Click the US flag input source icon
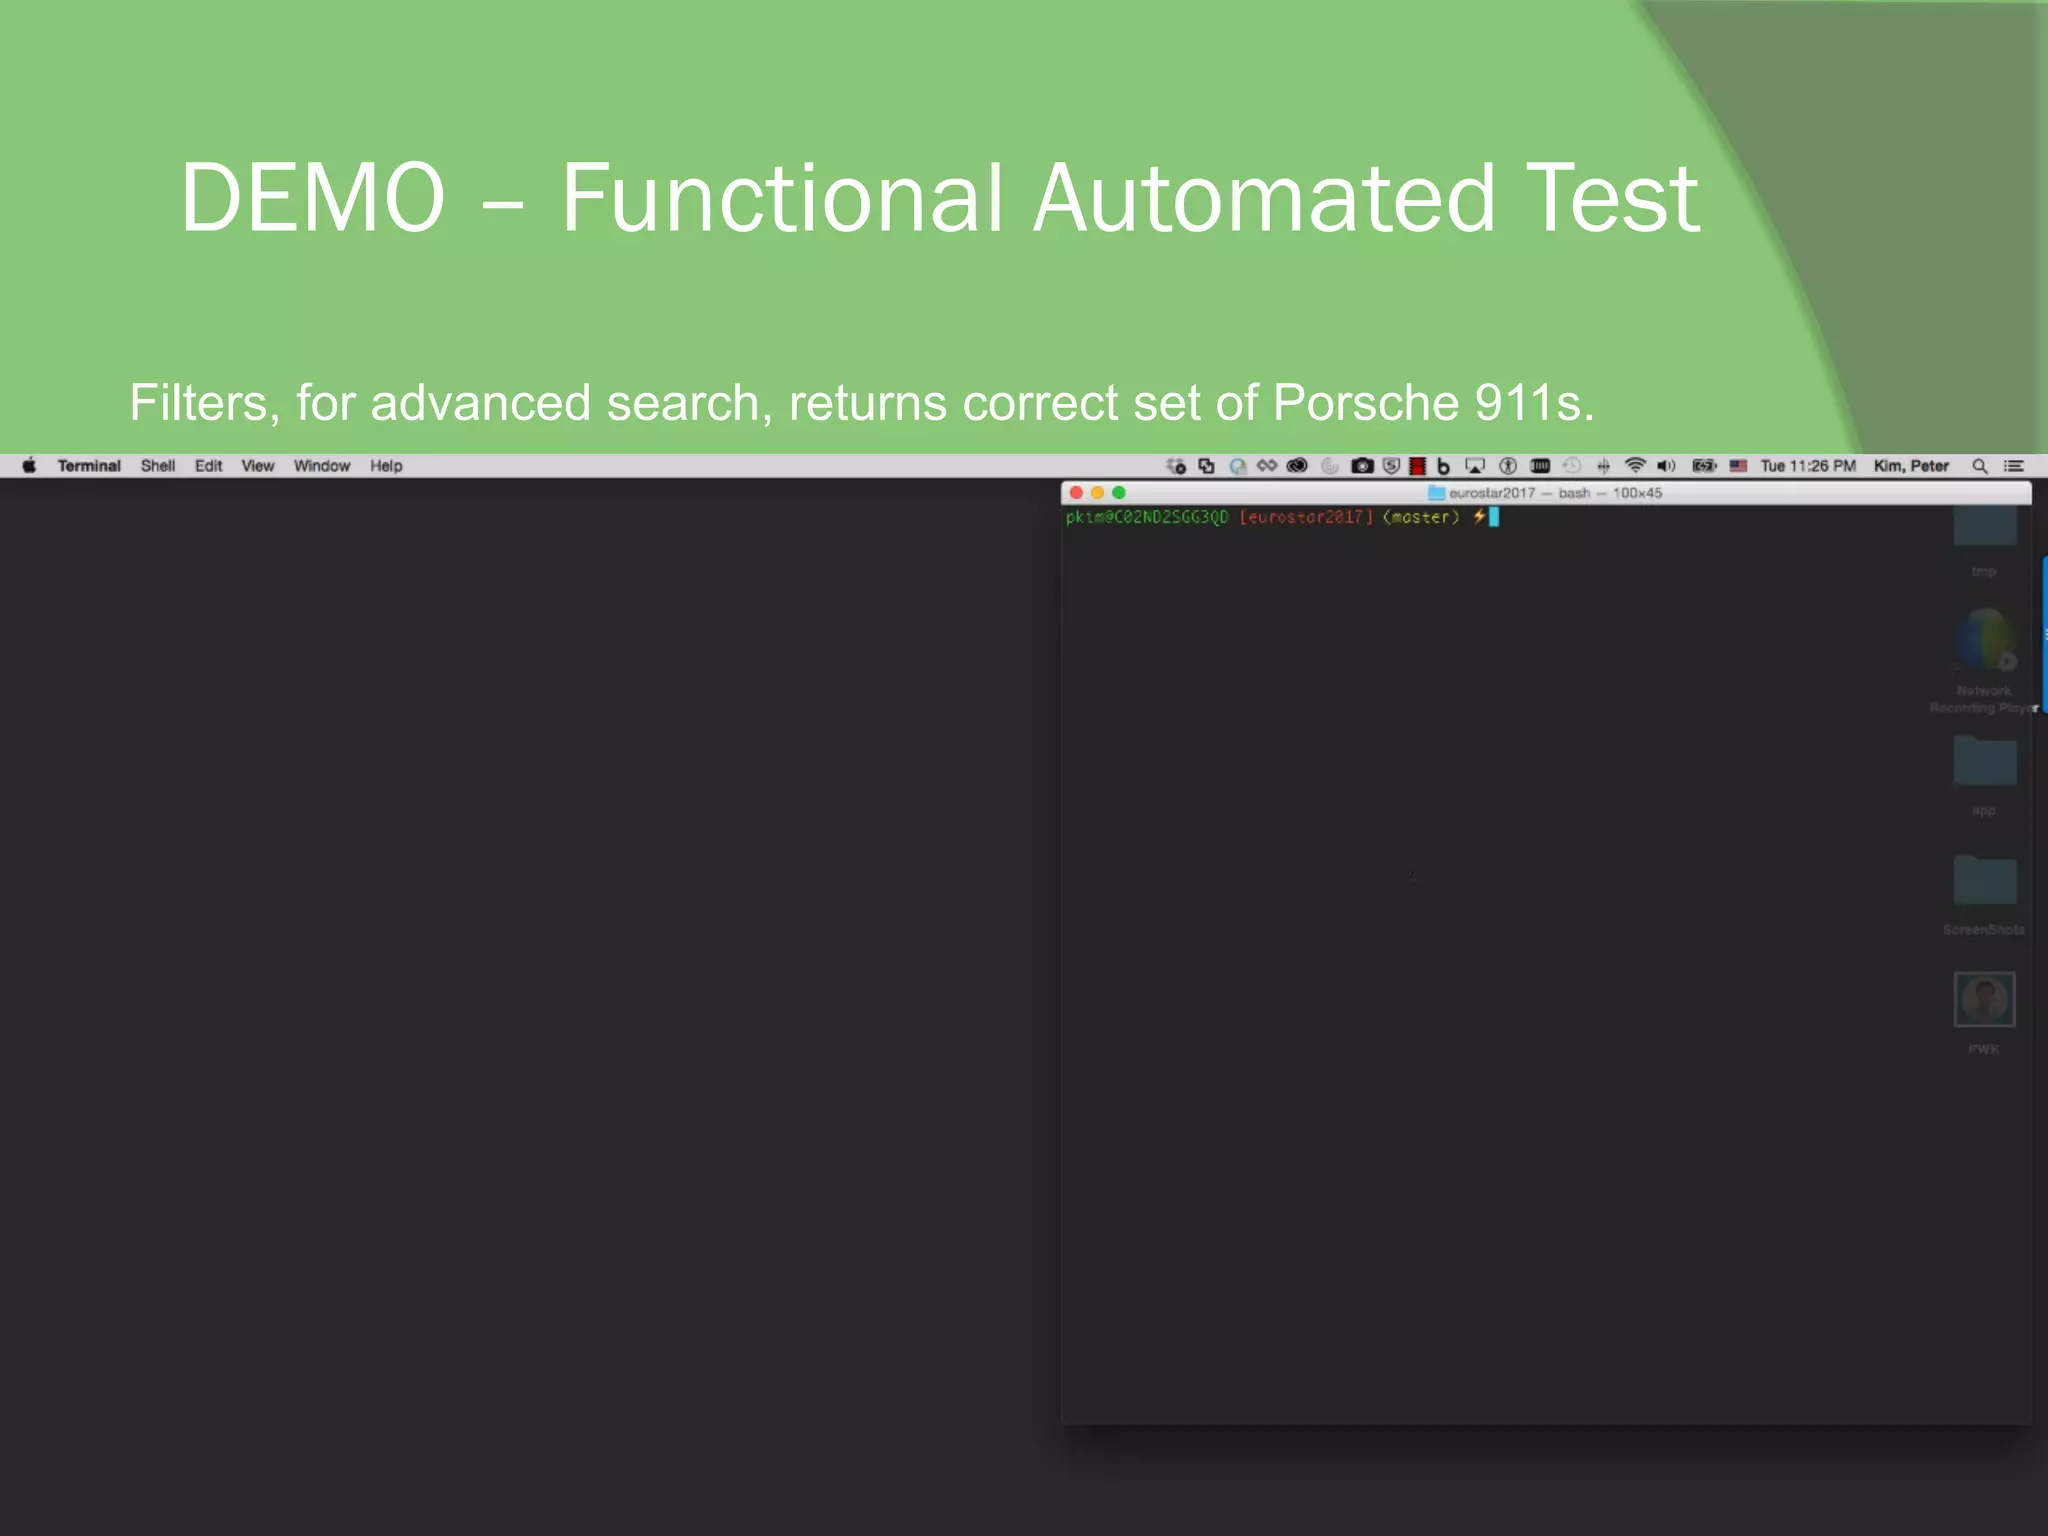Viewport: 2048px width, 1536px height. tap(1739, 466)
